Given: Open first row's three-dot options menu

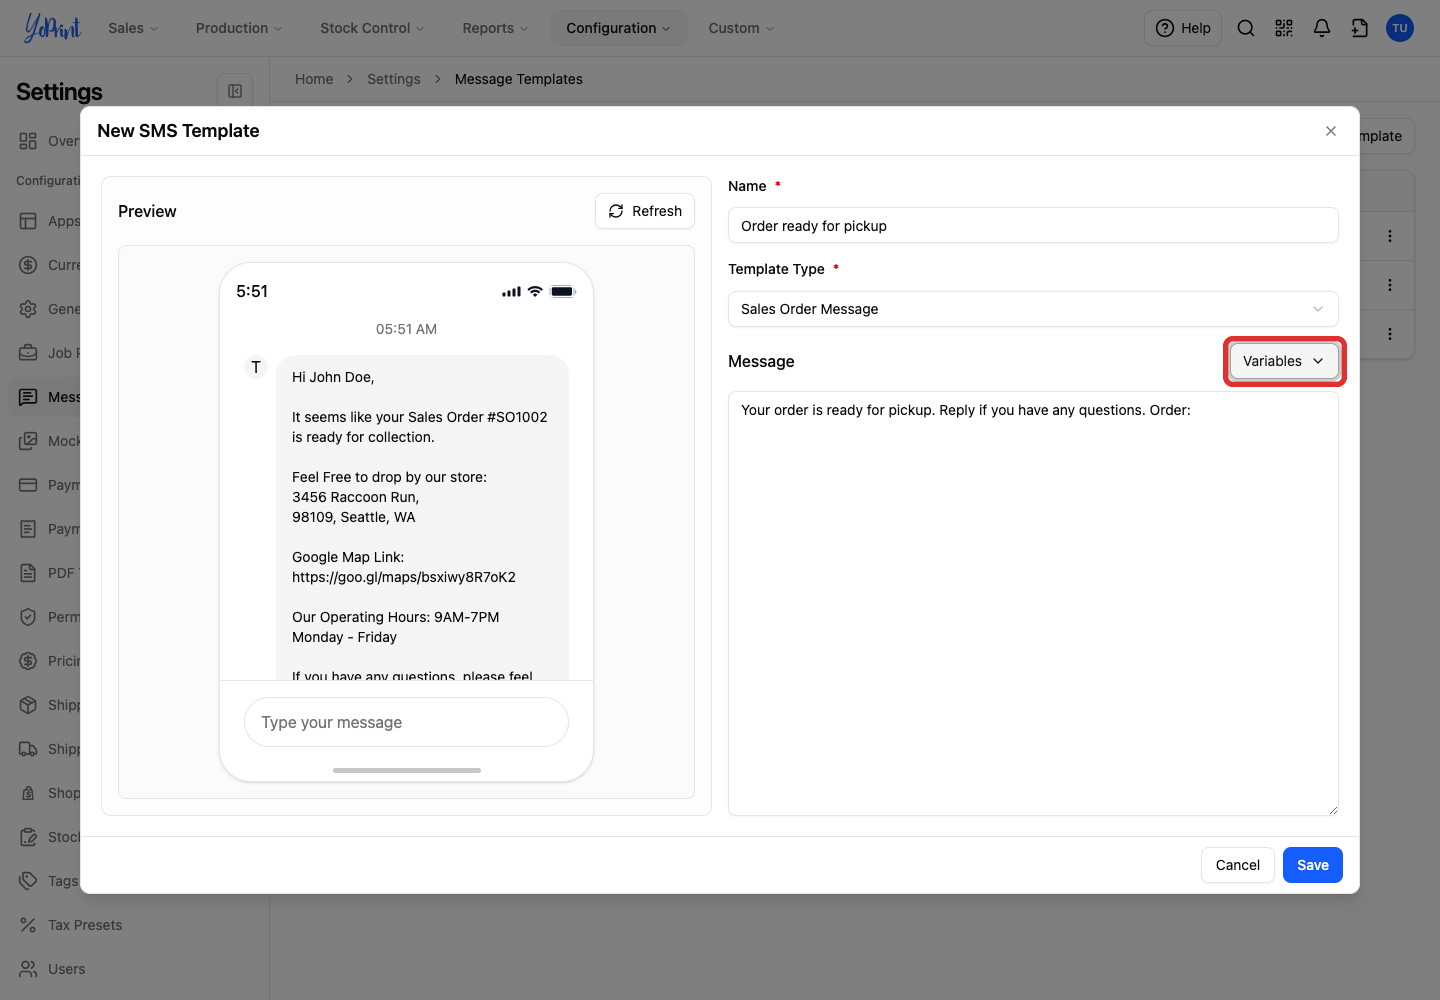Looking at the screenshot, I should click(x=1390, y=236).
